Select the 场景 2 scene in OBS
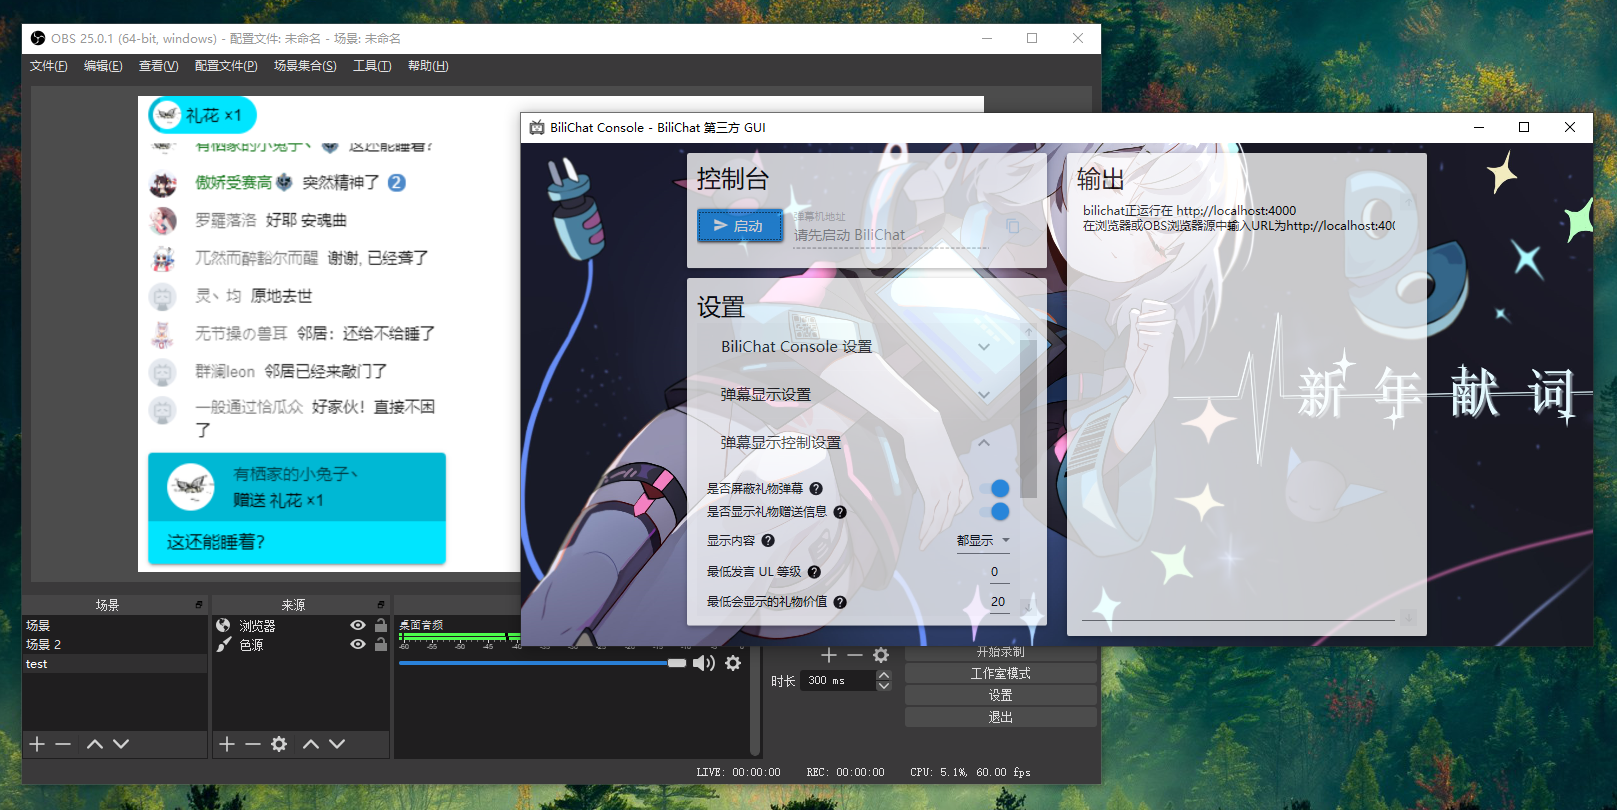This screenshot has width=1617, height=810. tap(114, 645)
